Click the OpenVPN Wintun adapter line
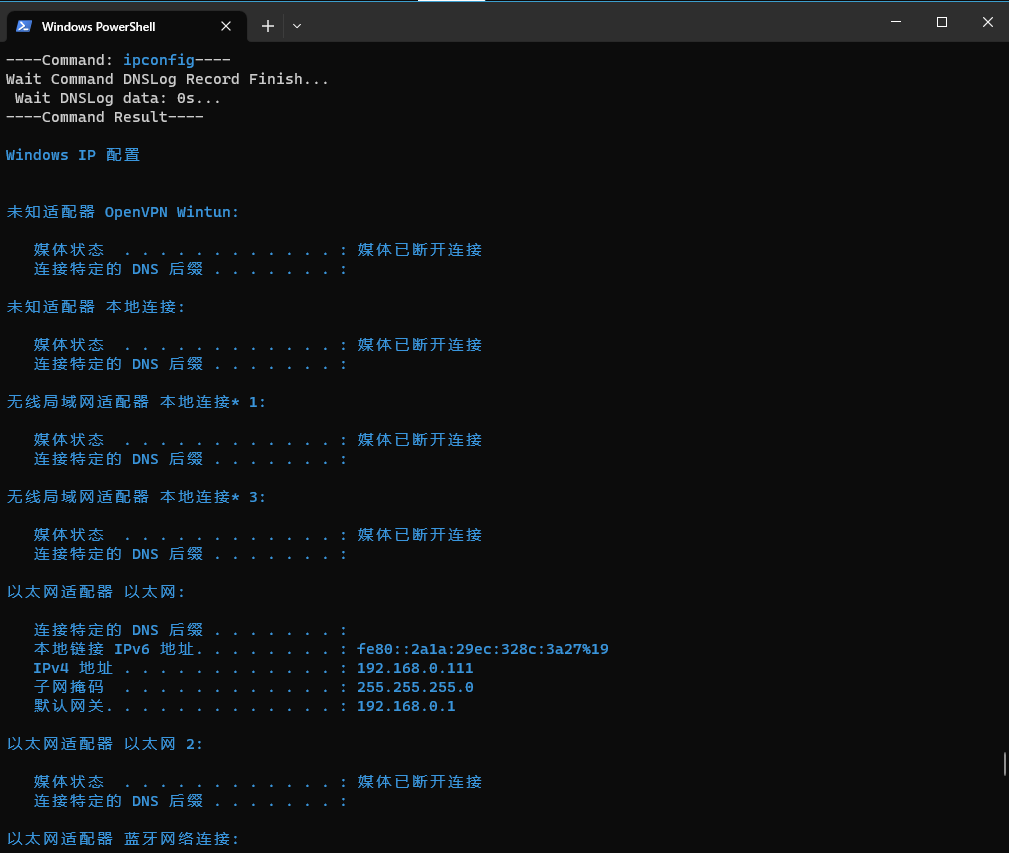The image size is (1009, 853). 123,212
